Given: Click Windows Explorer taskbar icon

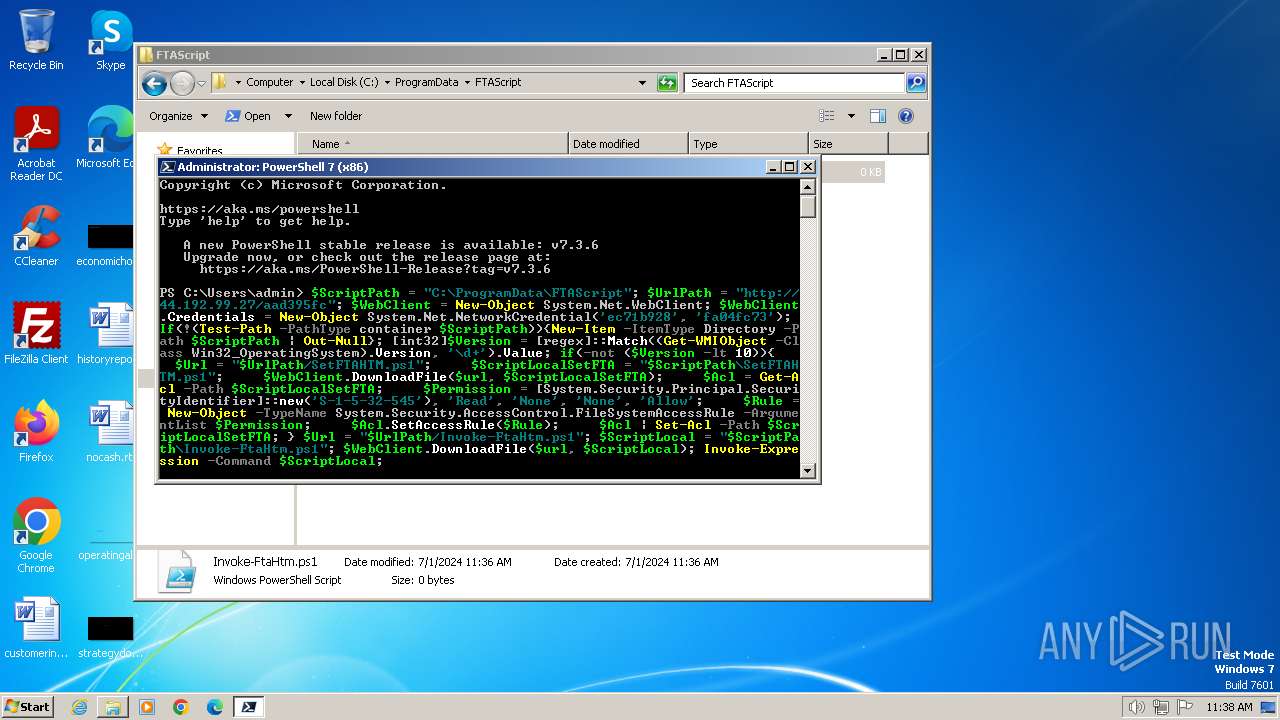Looking at the screenshot, I should 113,707.
